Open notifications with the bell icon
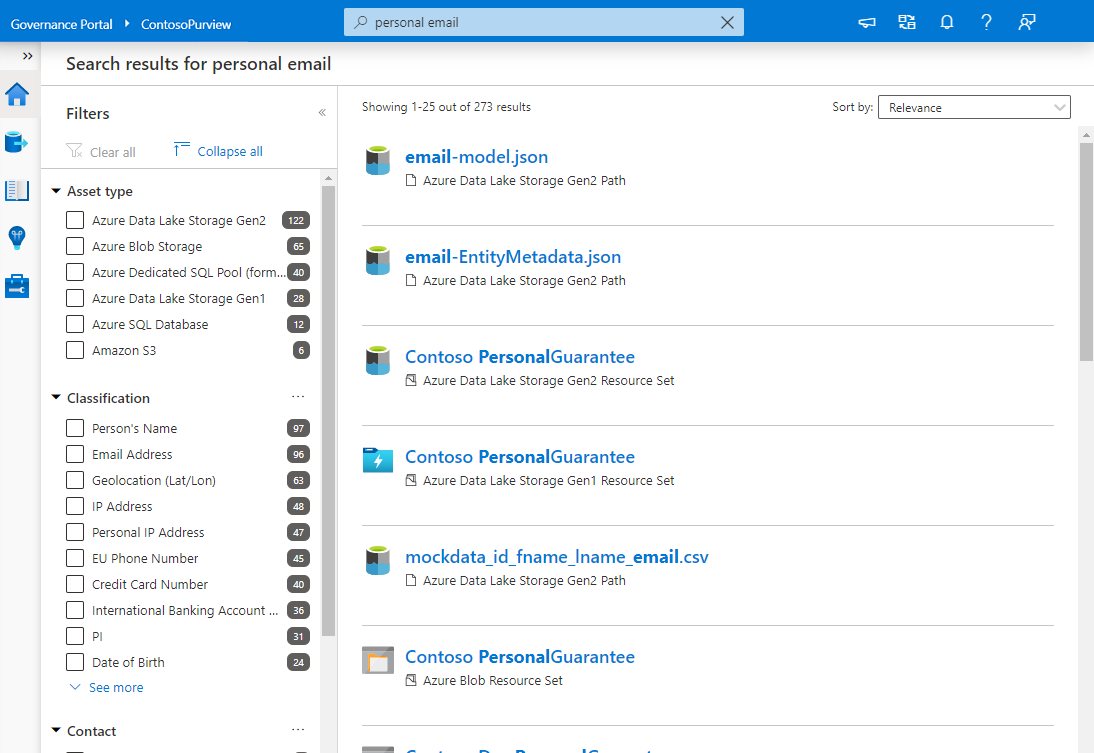This screenshot has height=753, width=1094. click(x=946, y=22)
